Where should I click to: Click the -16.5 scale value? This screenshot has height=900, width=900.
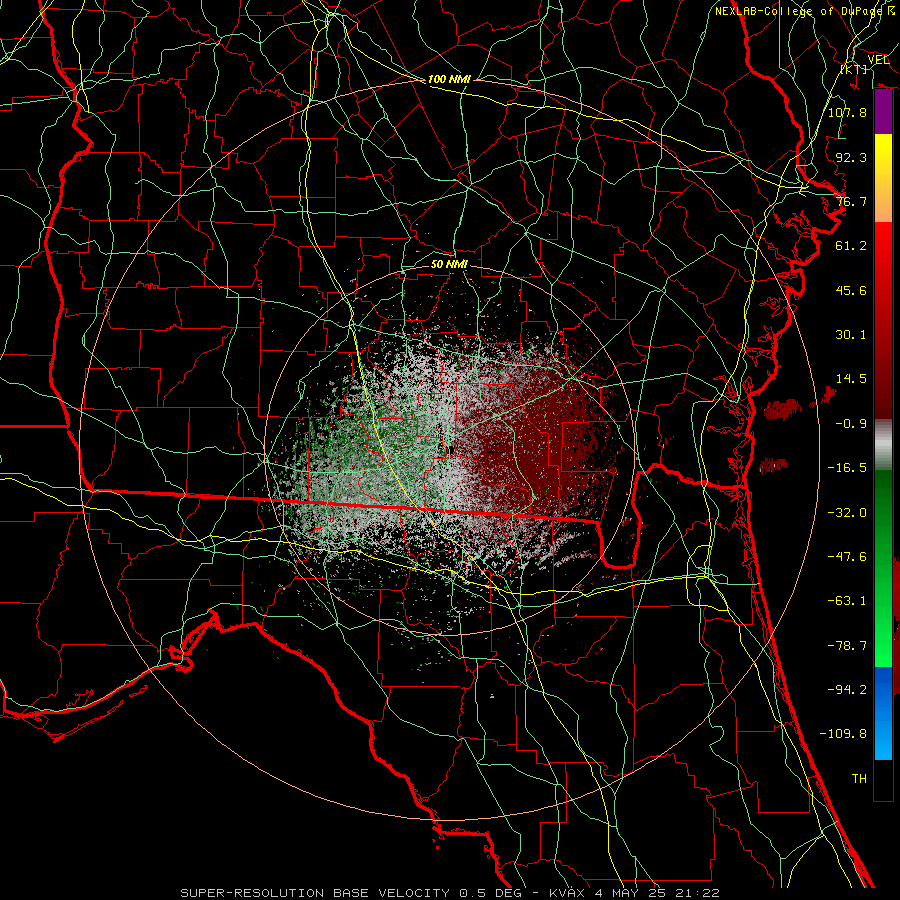[847, 468]
